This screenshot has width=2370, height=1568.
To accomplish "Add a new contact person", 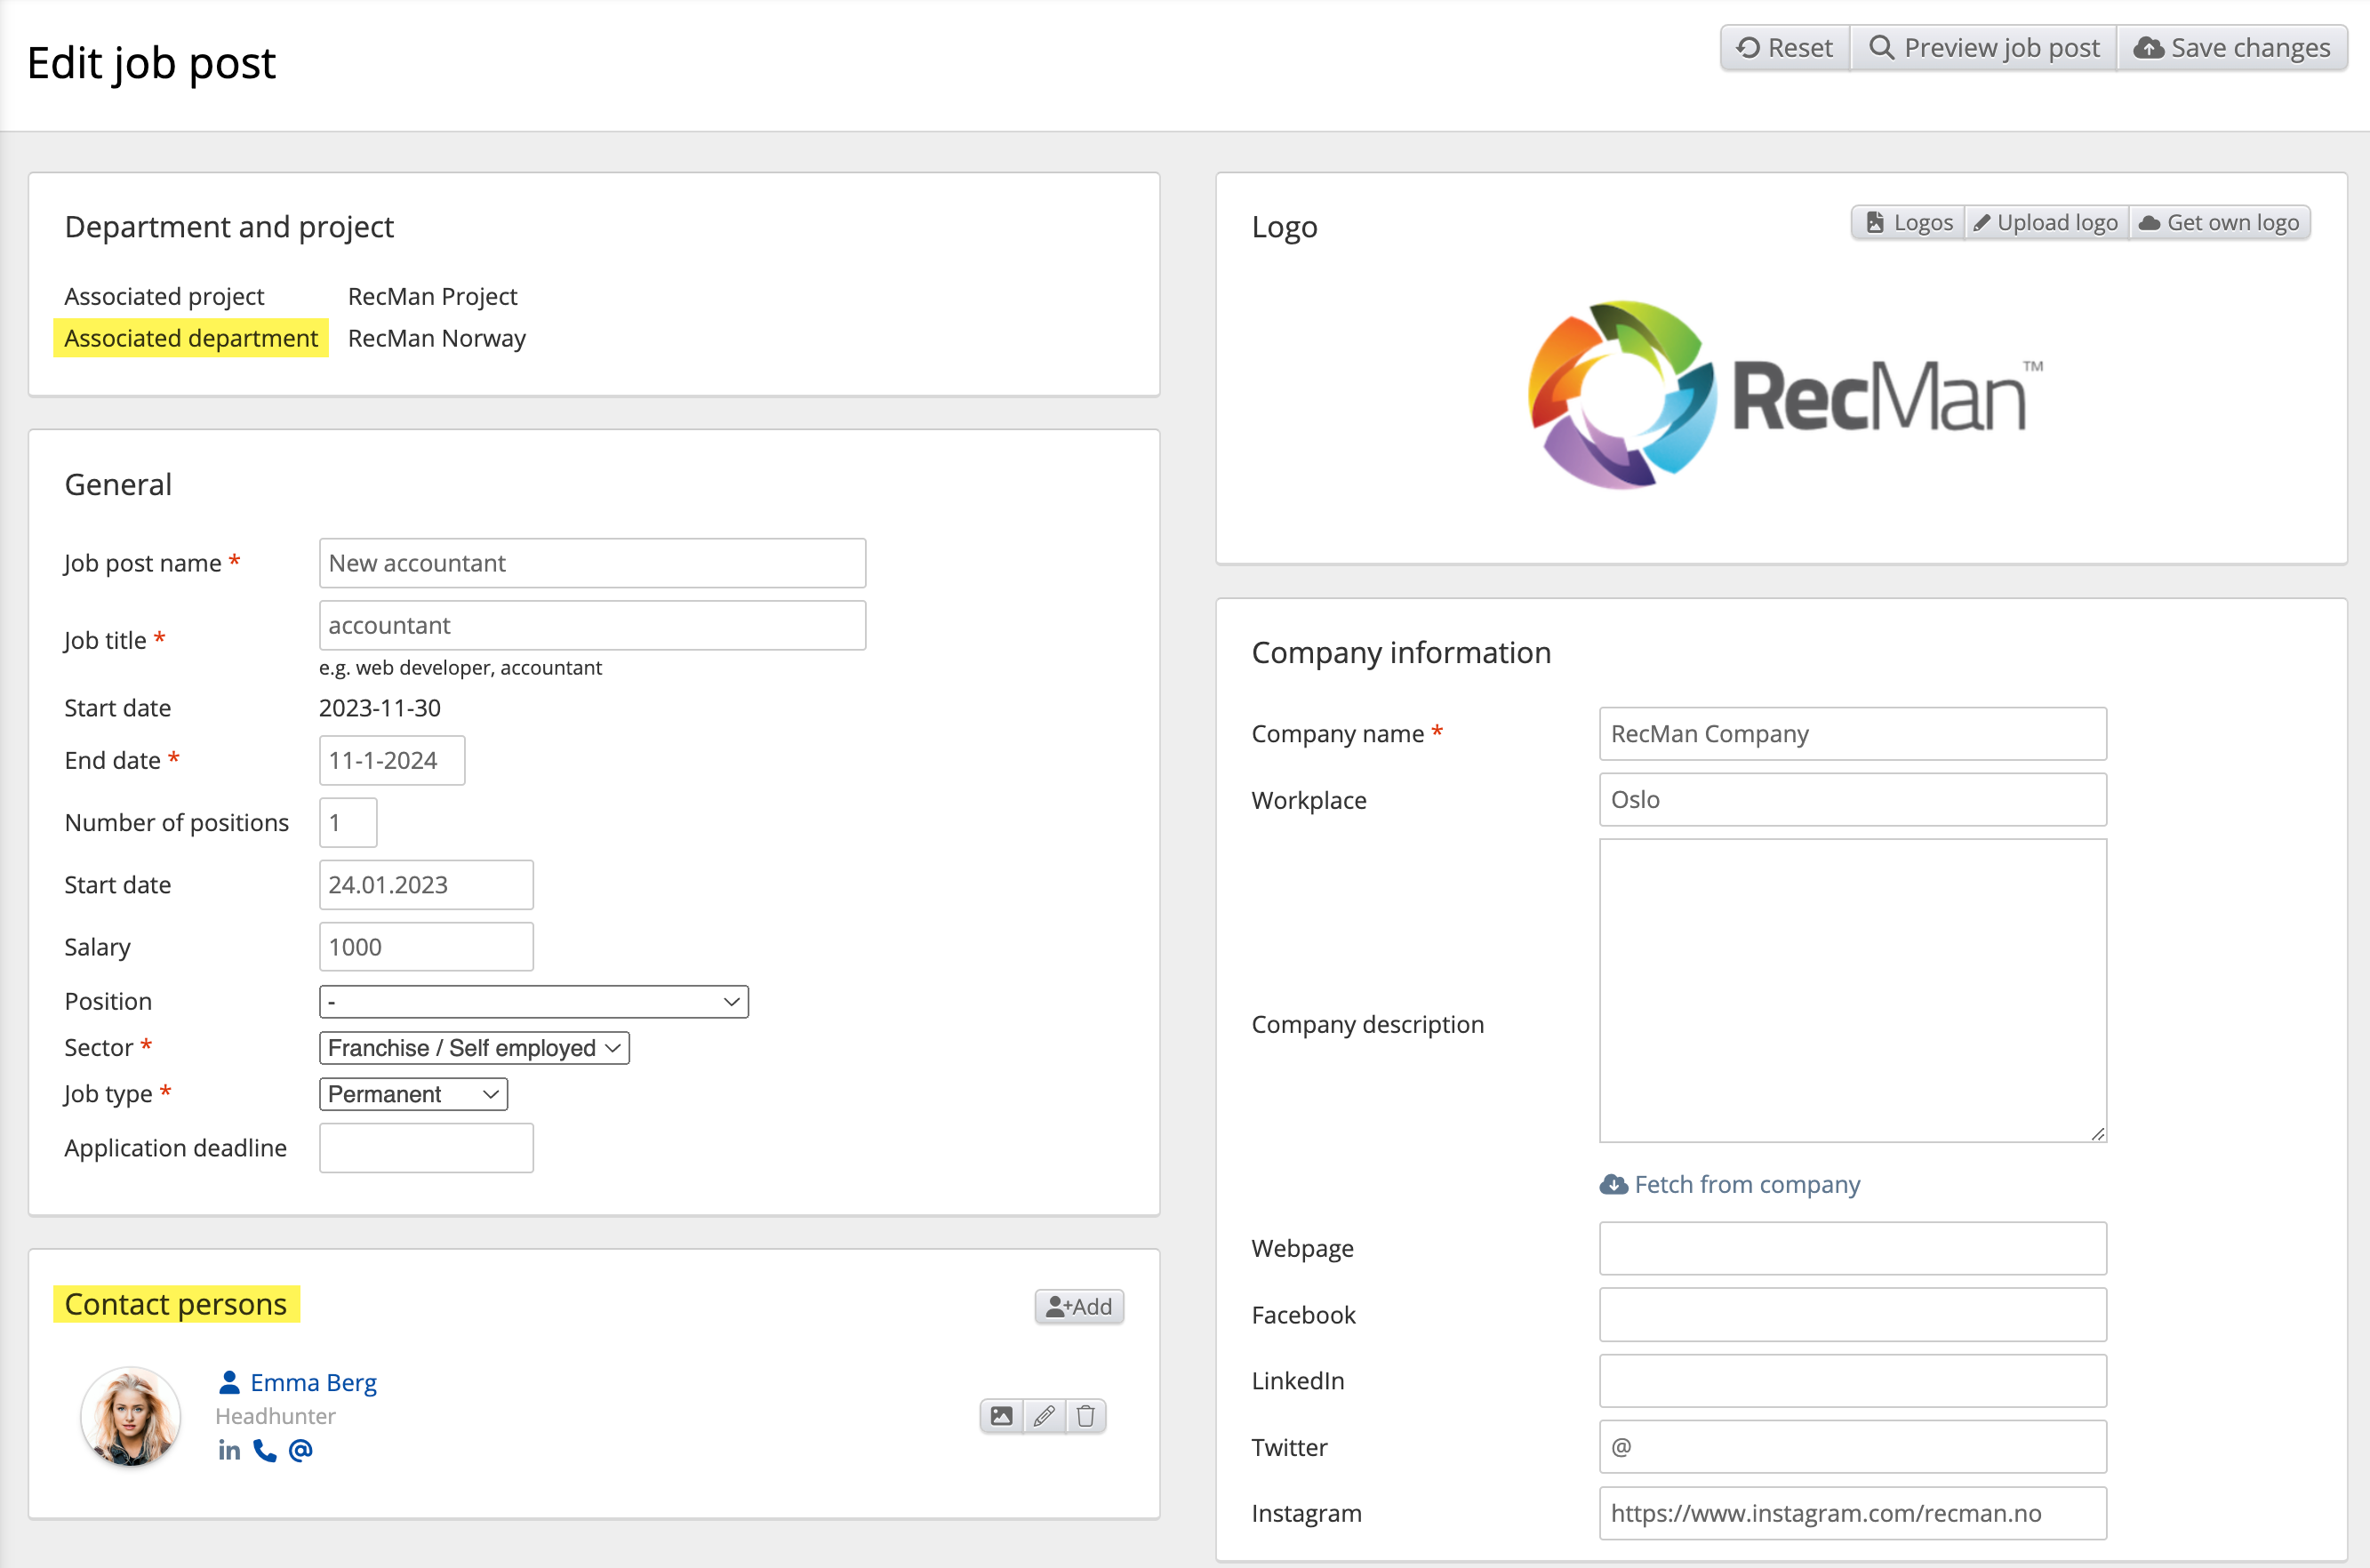I will point(1079,1306).
